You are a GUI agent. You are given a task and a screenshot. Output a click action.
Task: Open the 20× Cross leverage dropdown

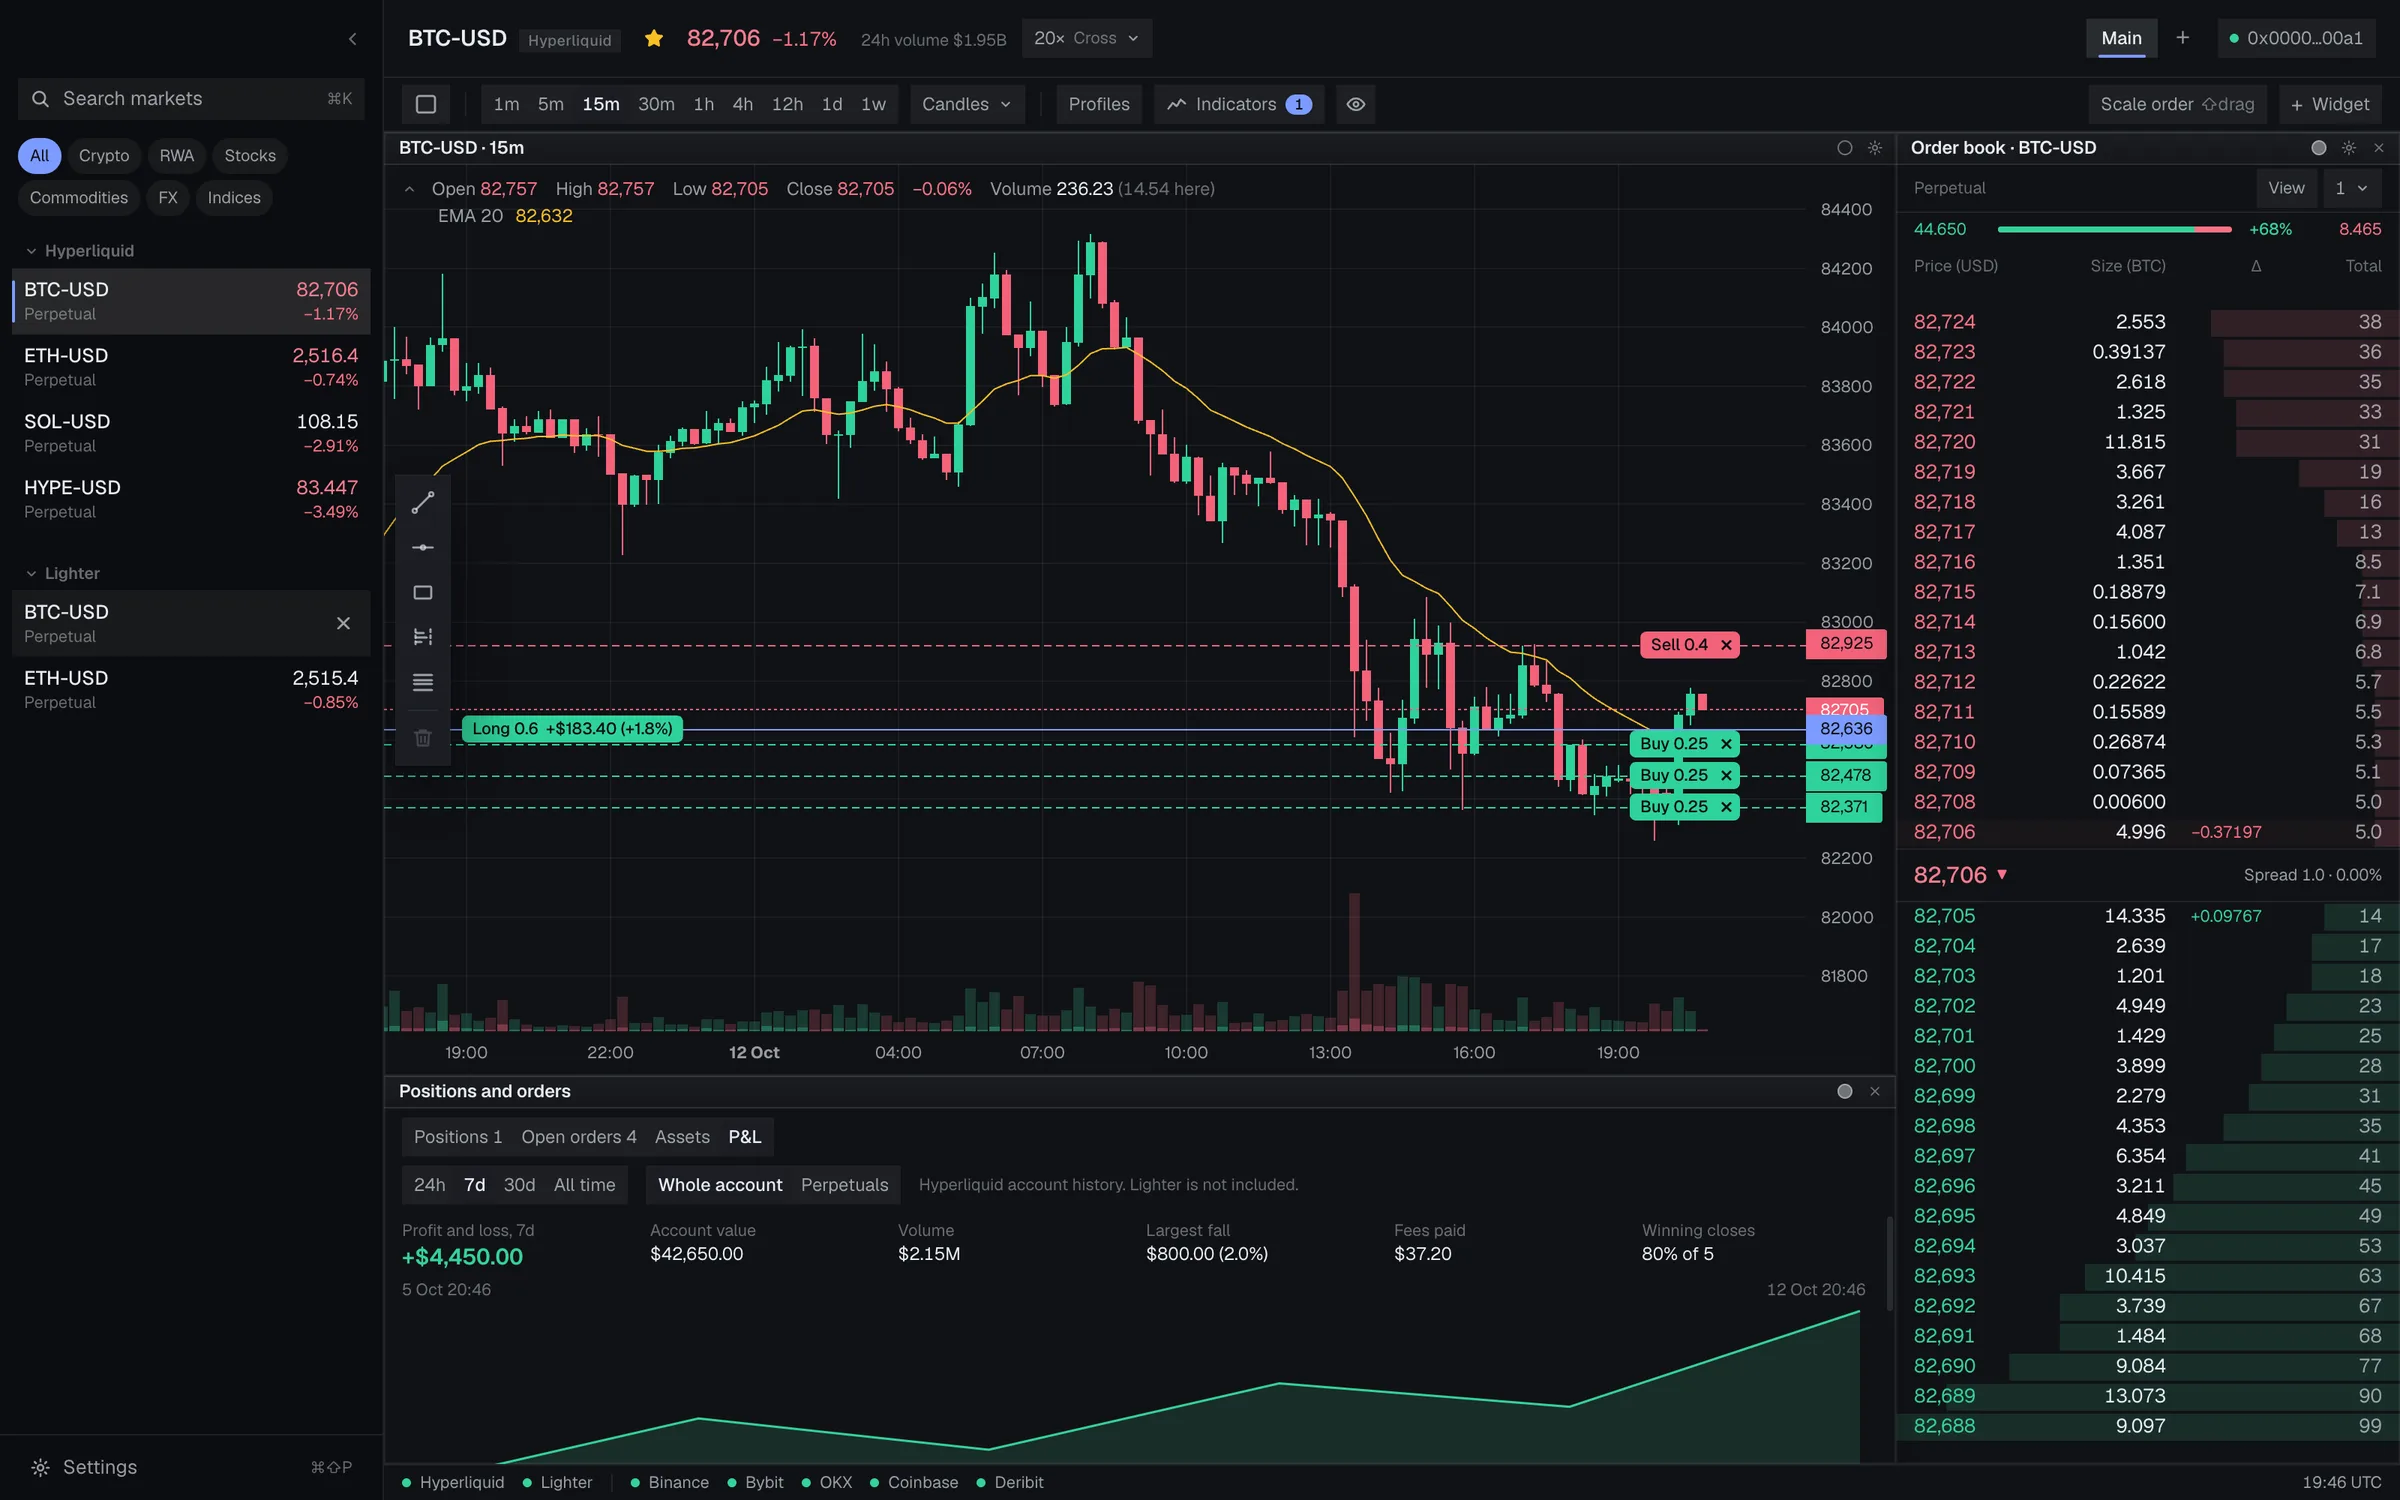click(1087, 38)
